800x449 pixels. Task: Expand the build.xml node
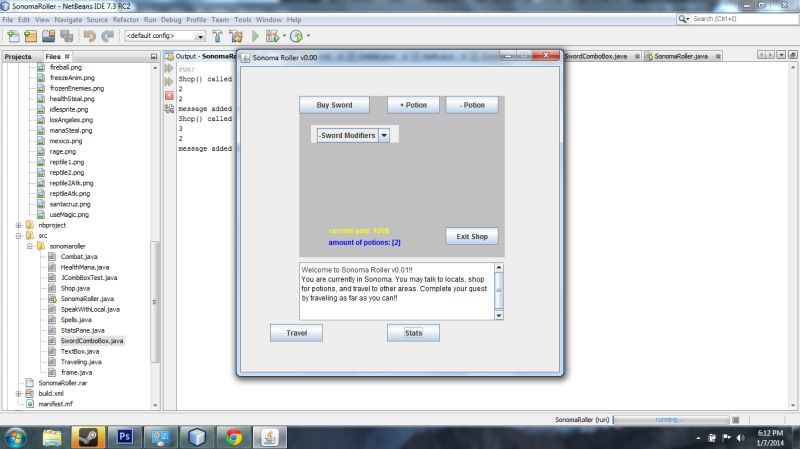tap(18, 393)
